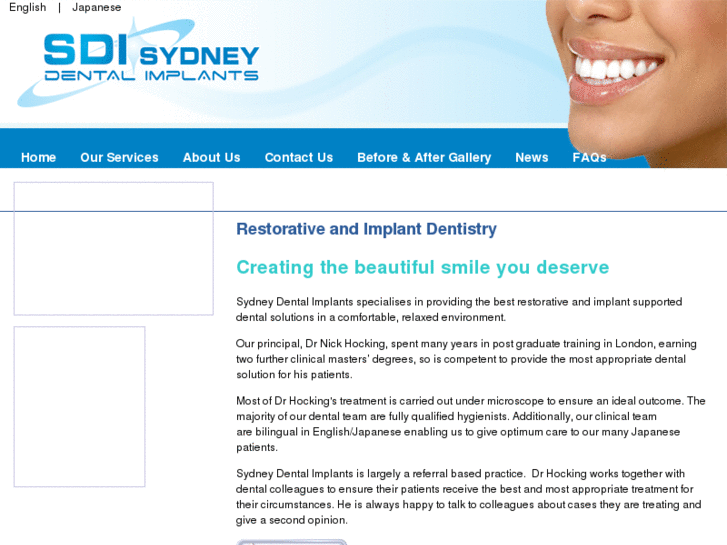Click the paragraph about referral based practice
The image size is (727, 545).
(468, 497)
